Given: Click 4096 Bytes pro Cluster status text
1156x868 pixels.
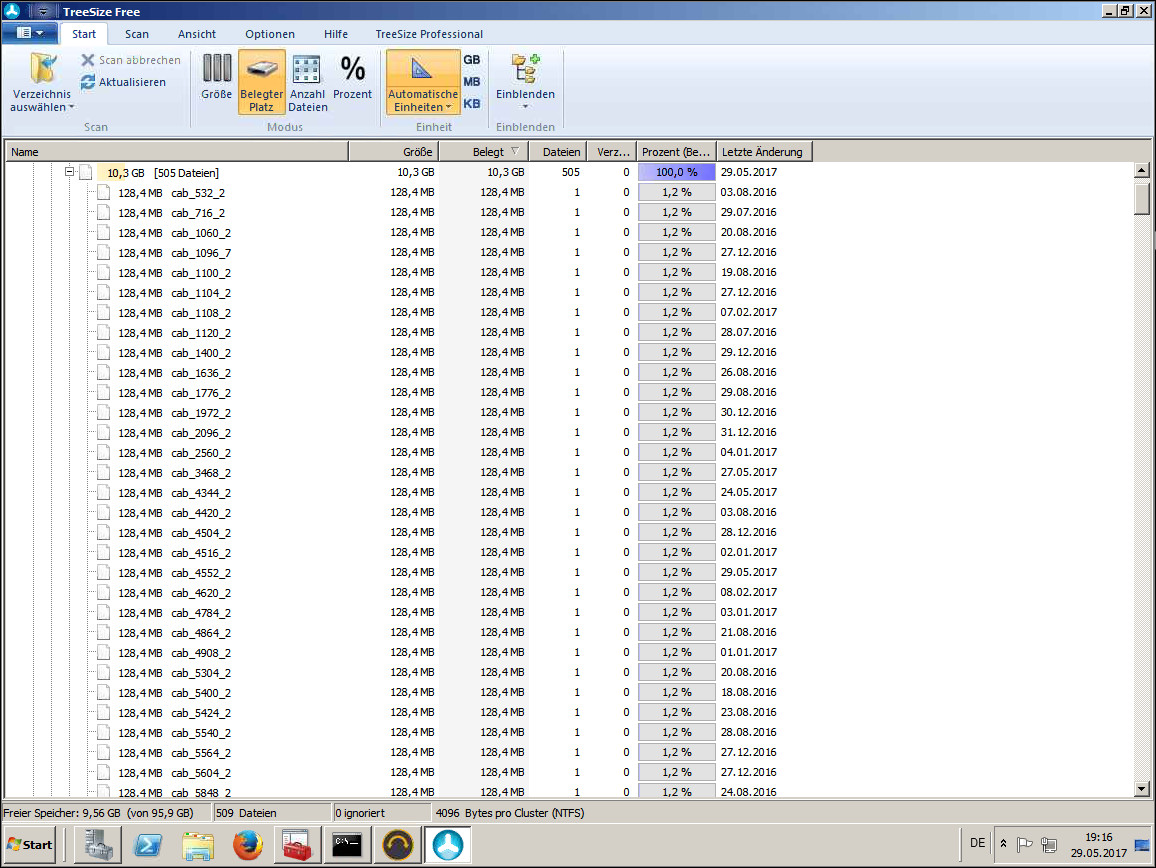Looking at the screenshot, I should pyautogui.click(x=510, y=813).
